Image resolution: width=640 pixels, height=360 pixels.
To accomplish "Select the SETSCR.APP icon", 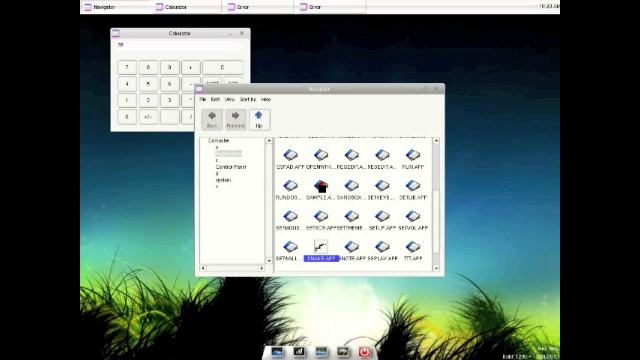I will (321, 220).
